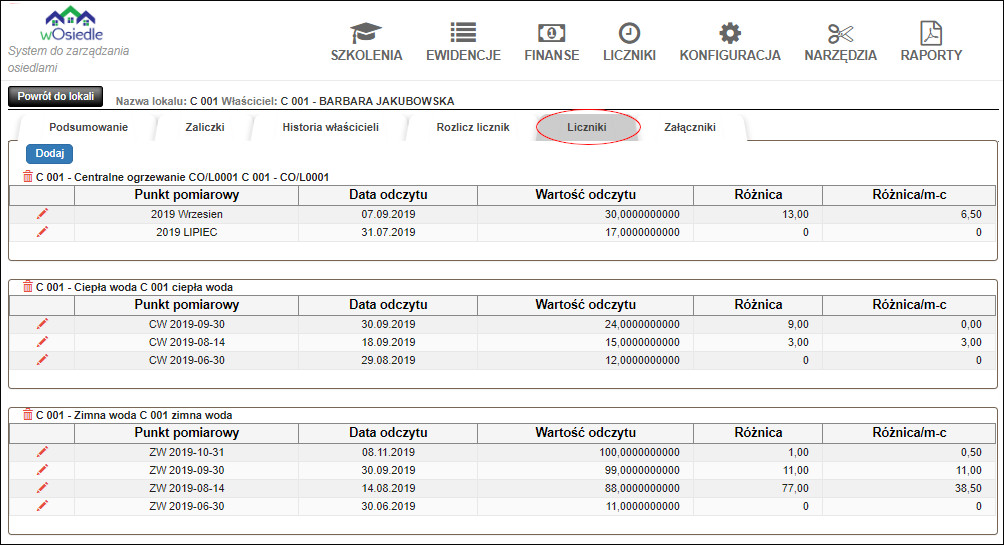1004x545 pixels.
Task: Open the KONFIGURACJA gear menu
Action: [x=730, y=42]
